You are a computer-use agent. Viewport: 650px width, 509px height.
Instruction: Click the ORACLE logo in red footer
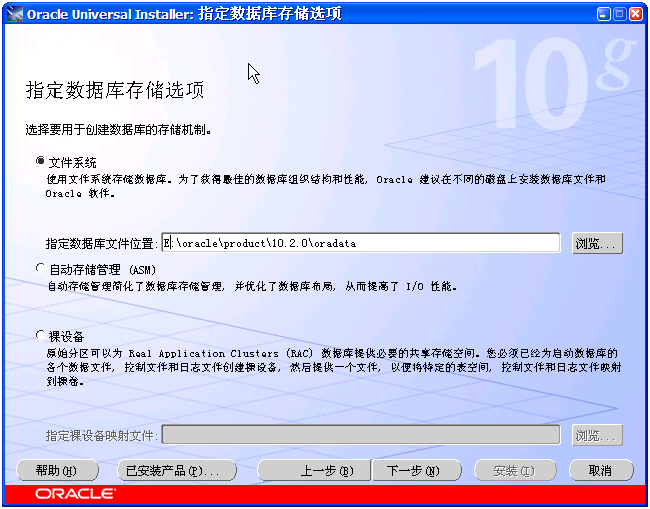[x=75, y=494]
